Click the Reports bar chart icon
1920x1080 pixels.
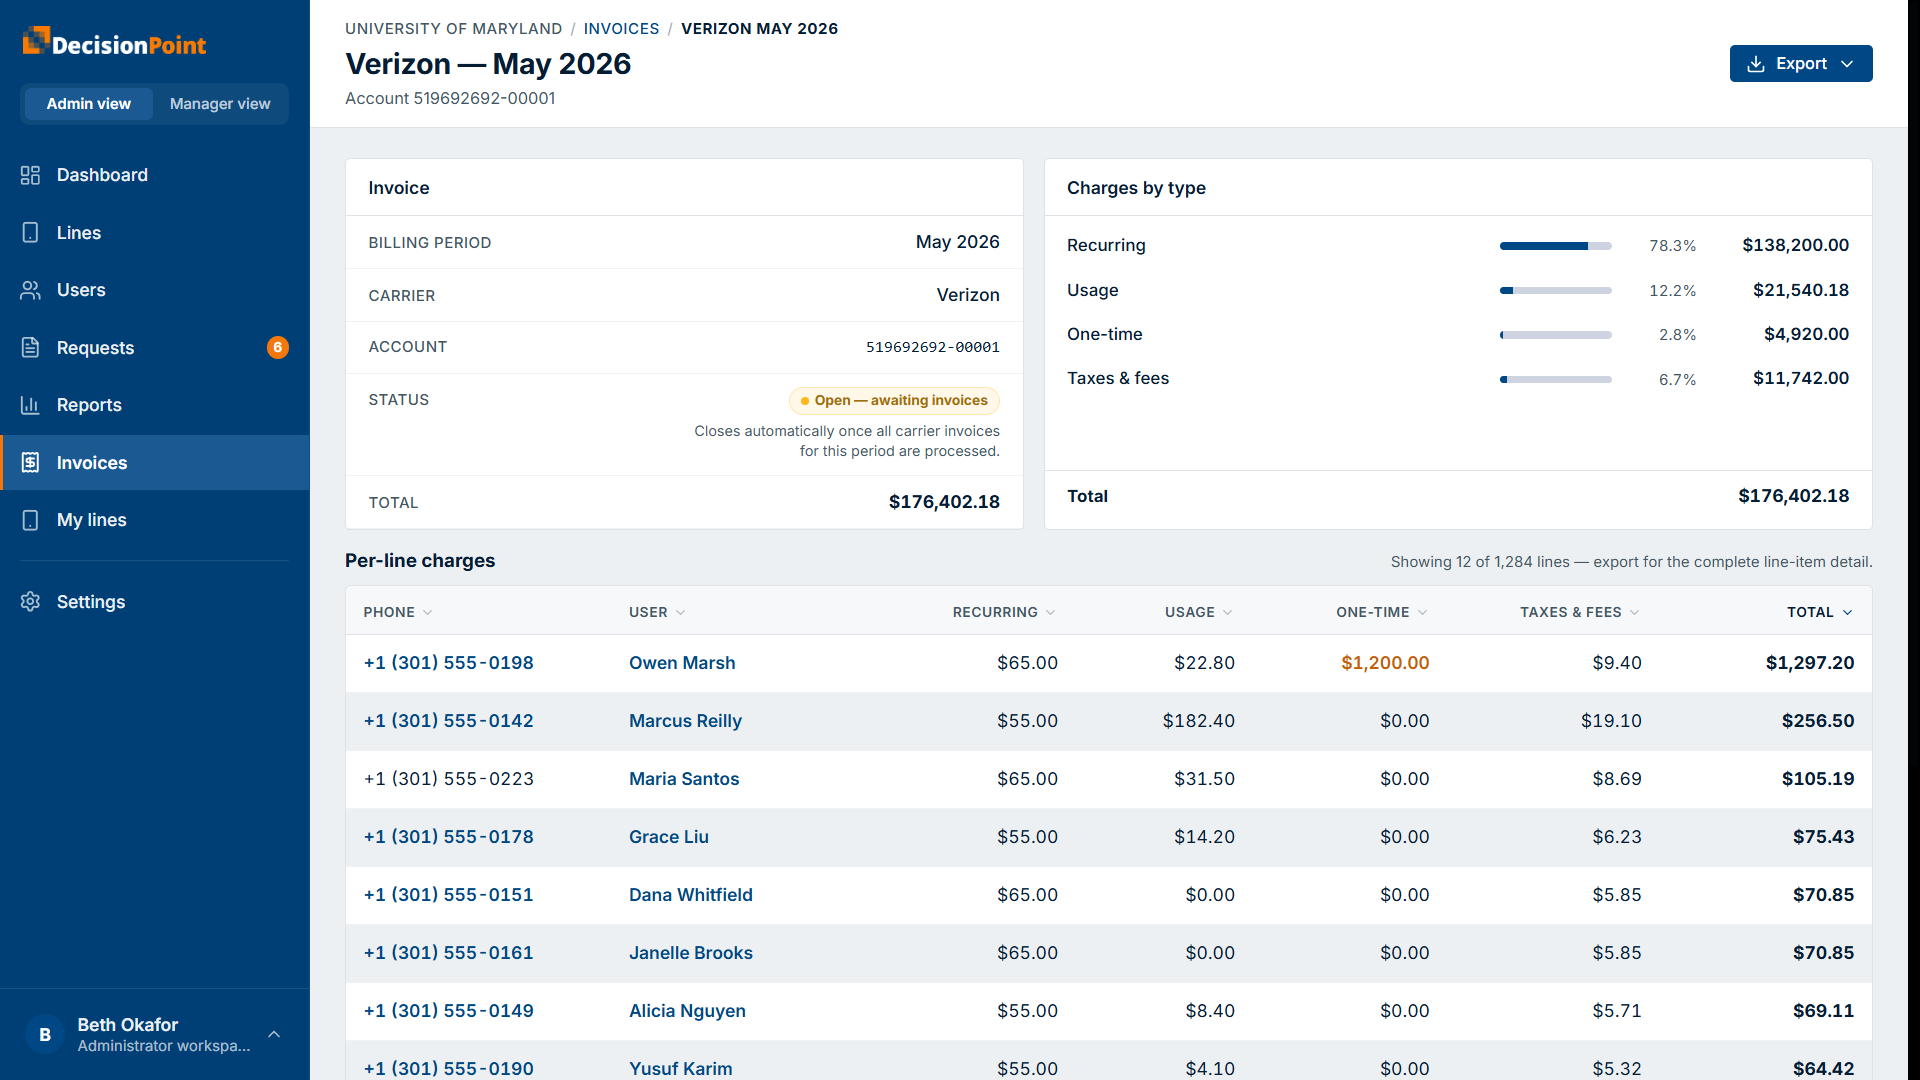click(x=30, y=405)
